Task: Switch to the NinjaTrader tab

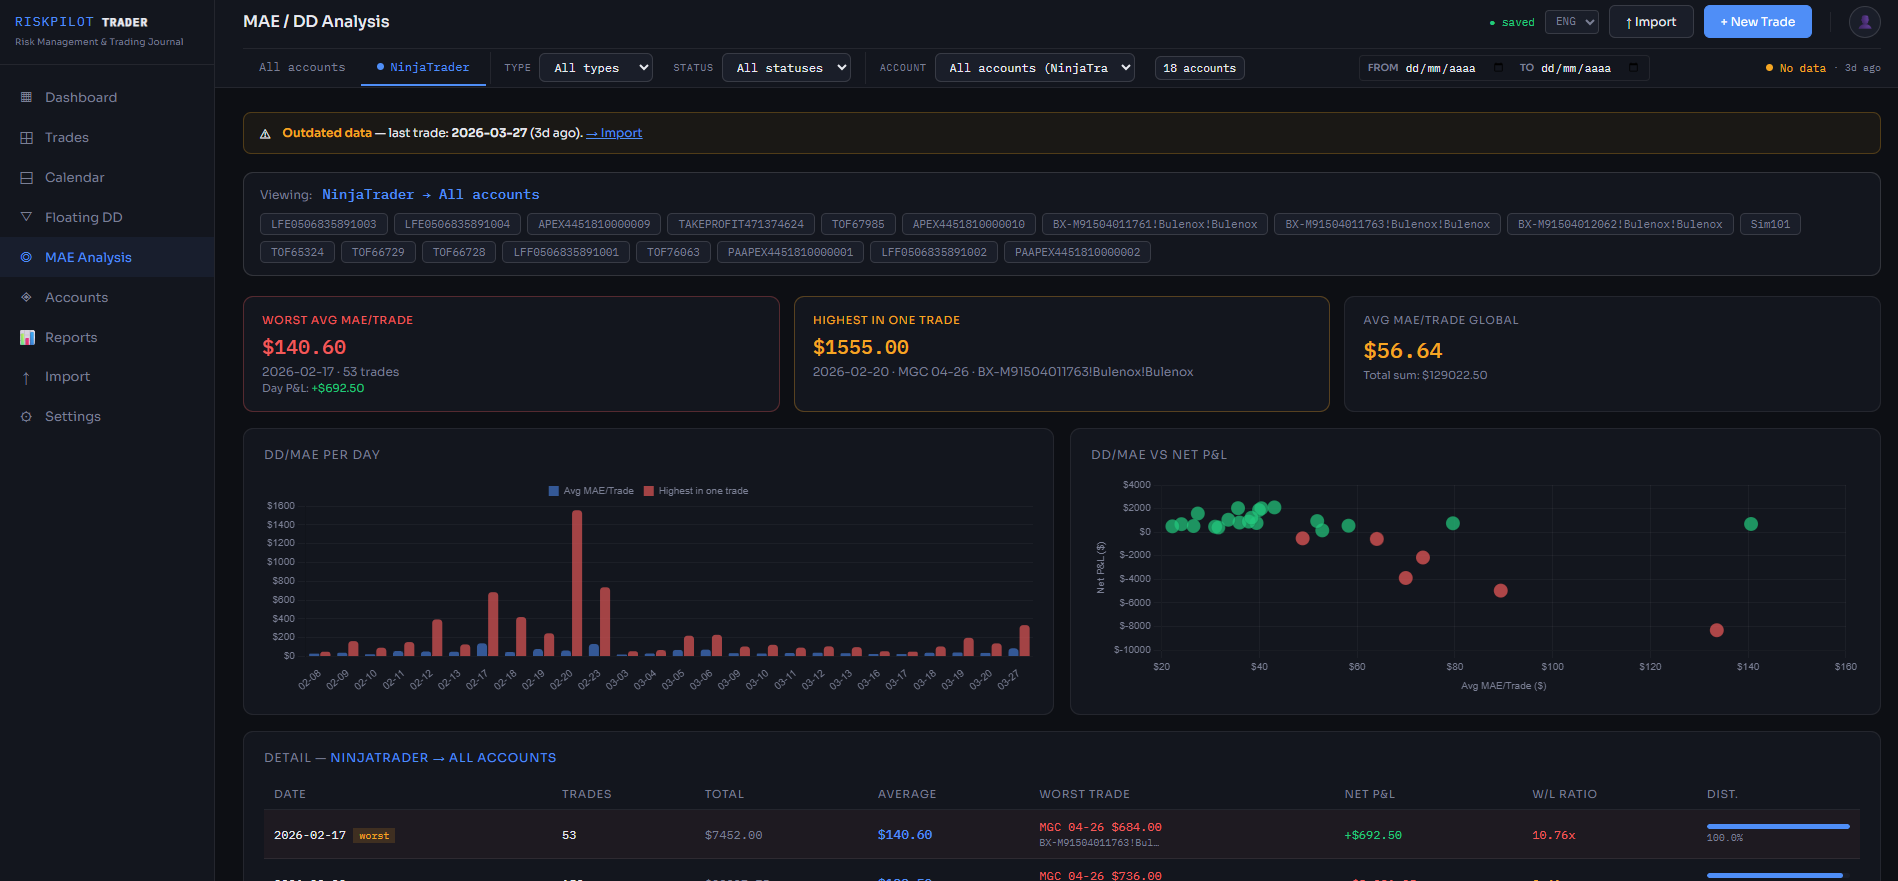Action: pos(423,67)
